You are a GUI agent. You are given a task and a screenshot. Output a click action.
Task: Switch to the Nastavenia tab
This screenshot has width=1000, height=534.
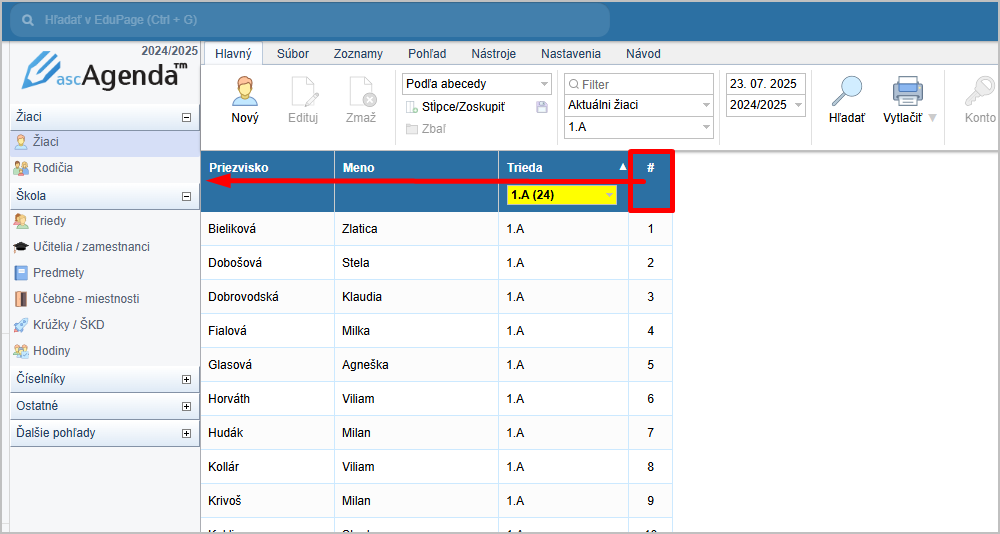pos(571,54)
